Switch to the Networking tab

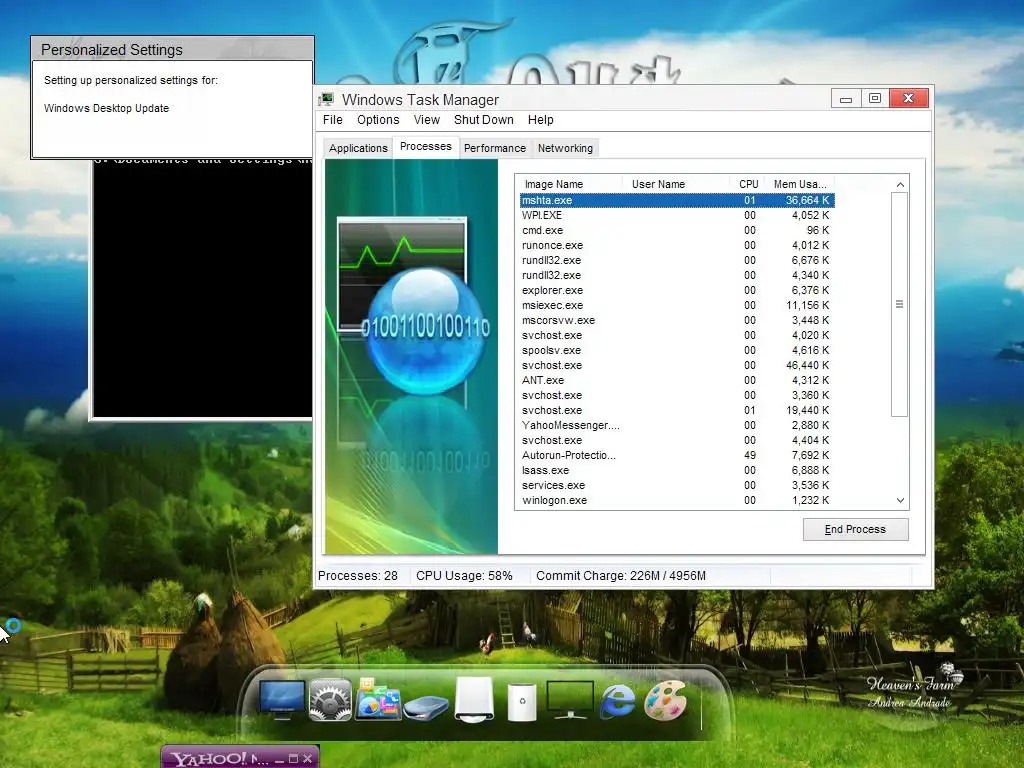pos(566,148)
